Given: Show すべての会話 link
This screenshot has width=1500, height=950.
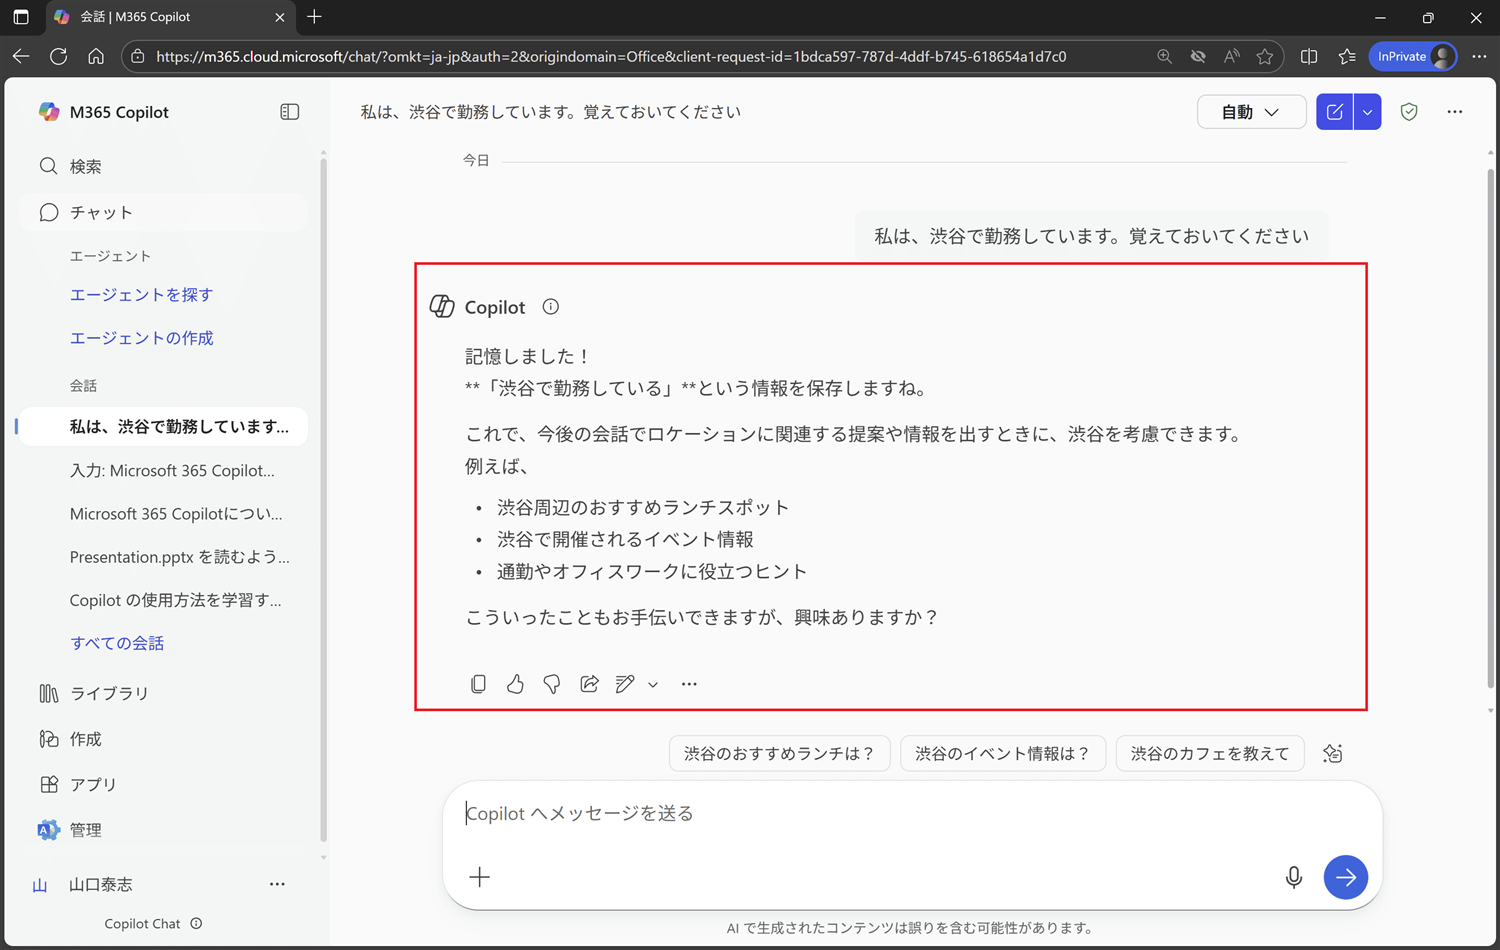Looking at the screenshot, I should pyautogui.click(x=117, y=643).
